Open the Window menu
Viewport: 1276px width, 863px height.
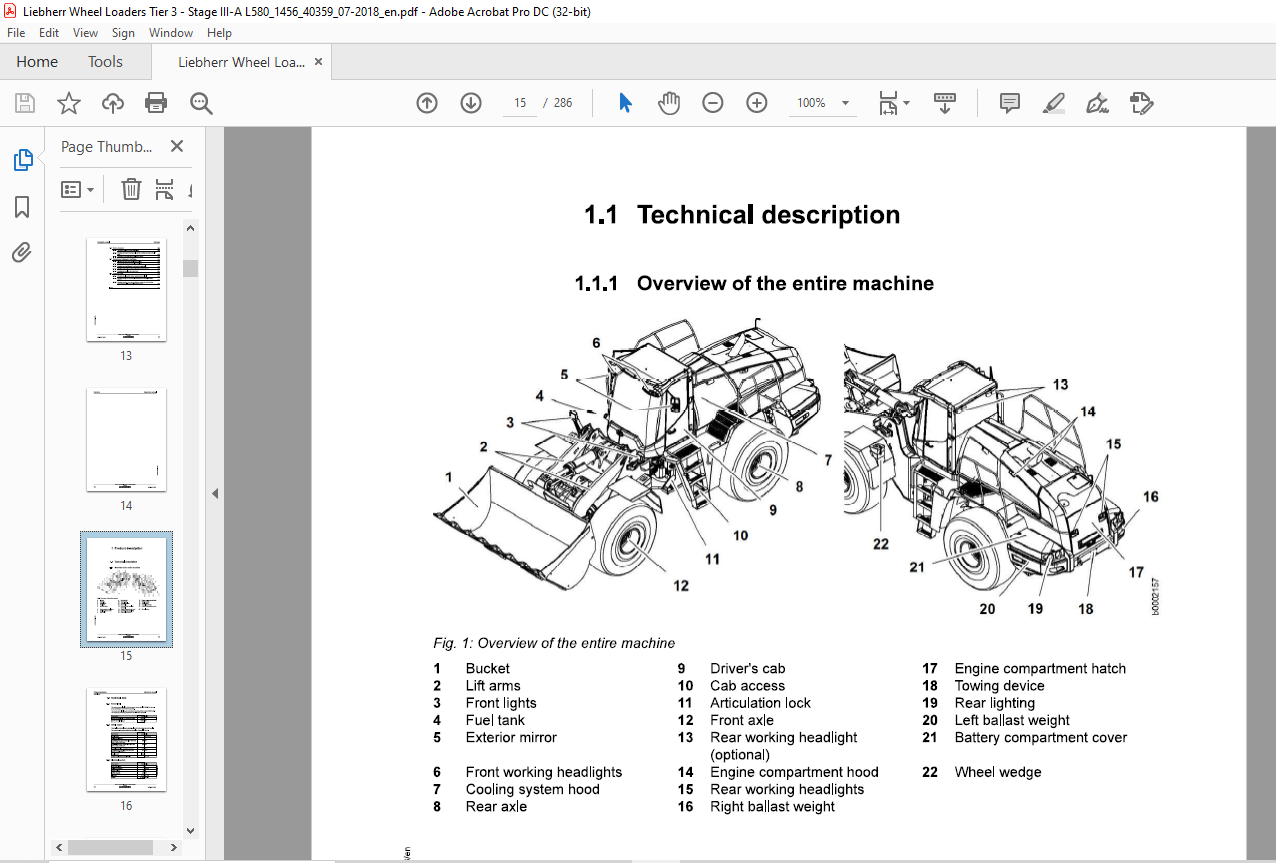(x=171, y=33)
